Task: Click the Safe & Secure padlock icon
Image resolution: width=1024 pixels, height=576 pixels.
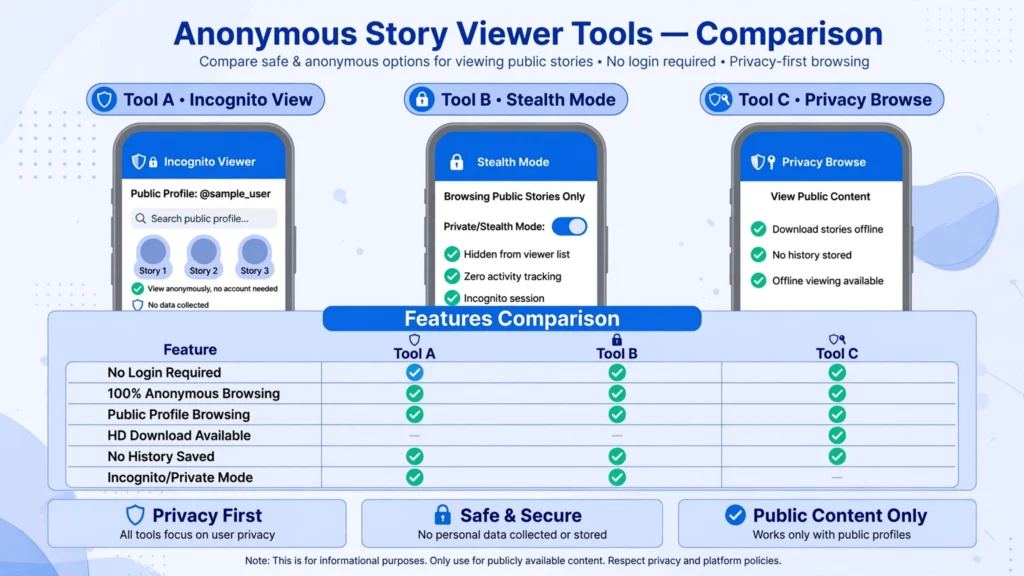Action: (x=442, y=515)
